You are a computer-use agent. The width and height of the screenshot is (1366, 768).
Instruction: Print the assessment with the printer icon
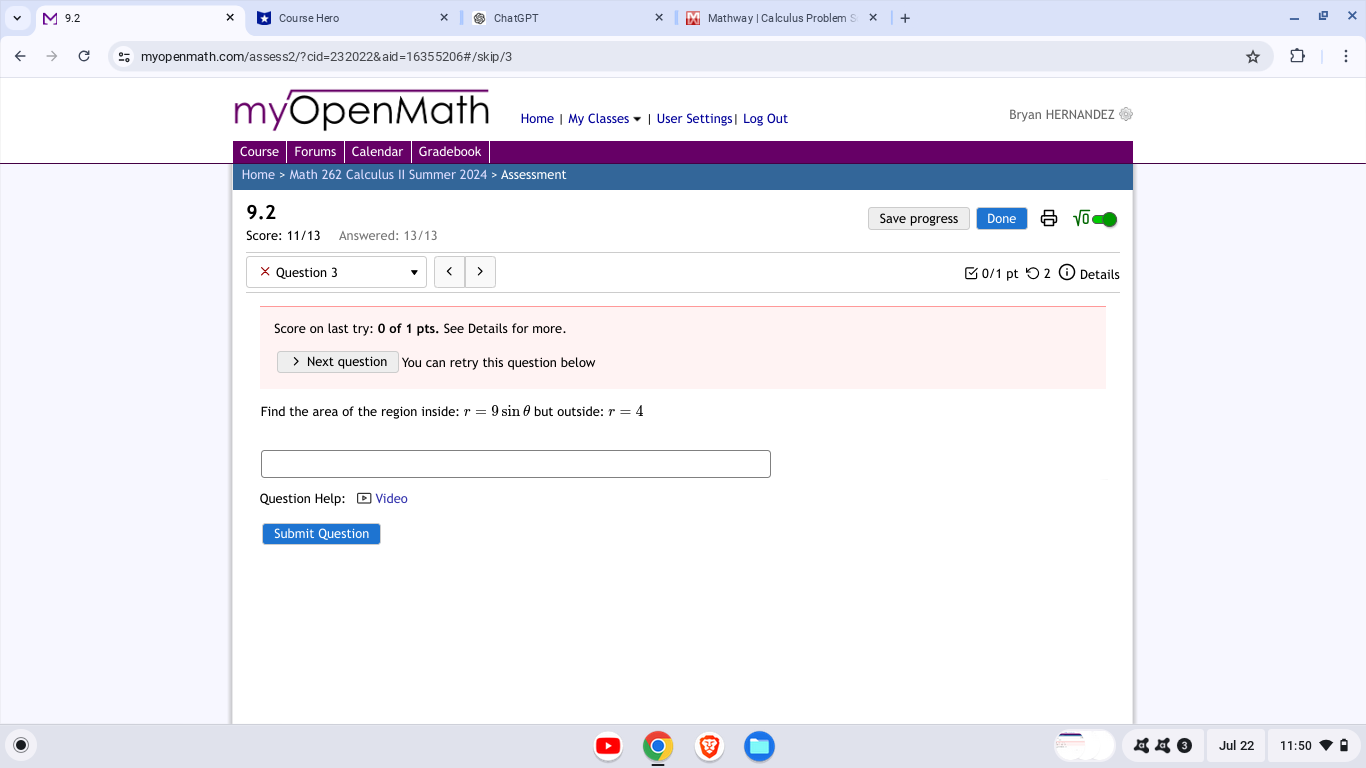[x=1049, y=218]
